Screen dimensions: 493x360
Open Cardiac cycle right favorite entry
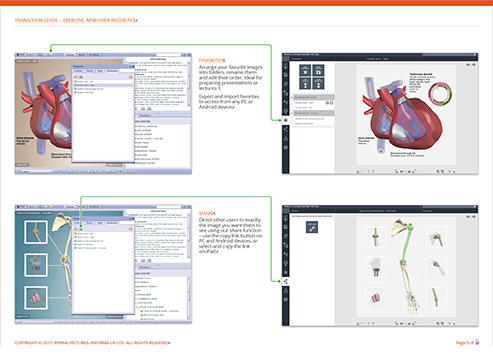point(304,103)
